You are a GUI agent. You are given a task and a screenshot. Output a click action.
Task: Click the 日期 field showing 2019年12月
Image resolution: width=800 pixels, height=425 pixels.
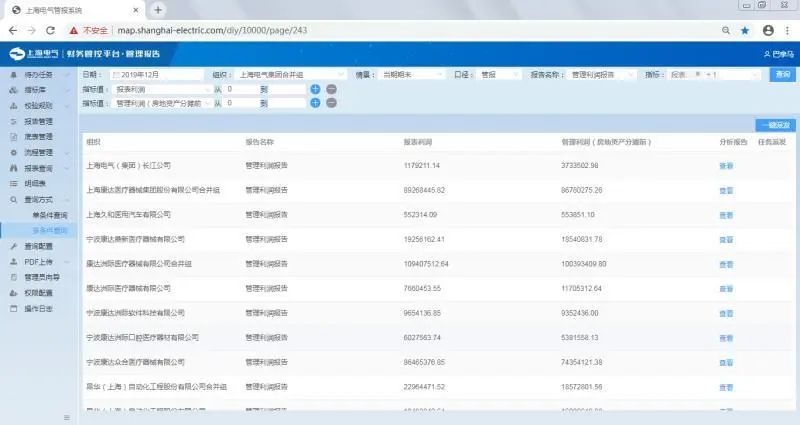[x=157, y=74]
